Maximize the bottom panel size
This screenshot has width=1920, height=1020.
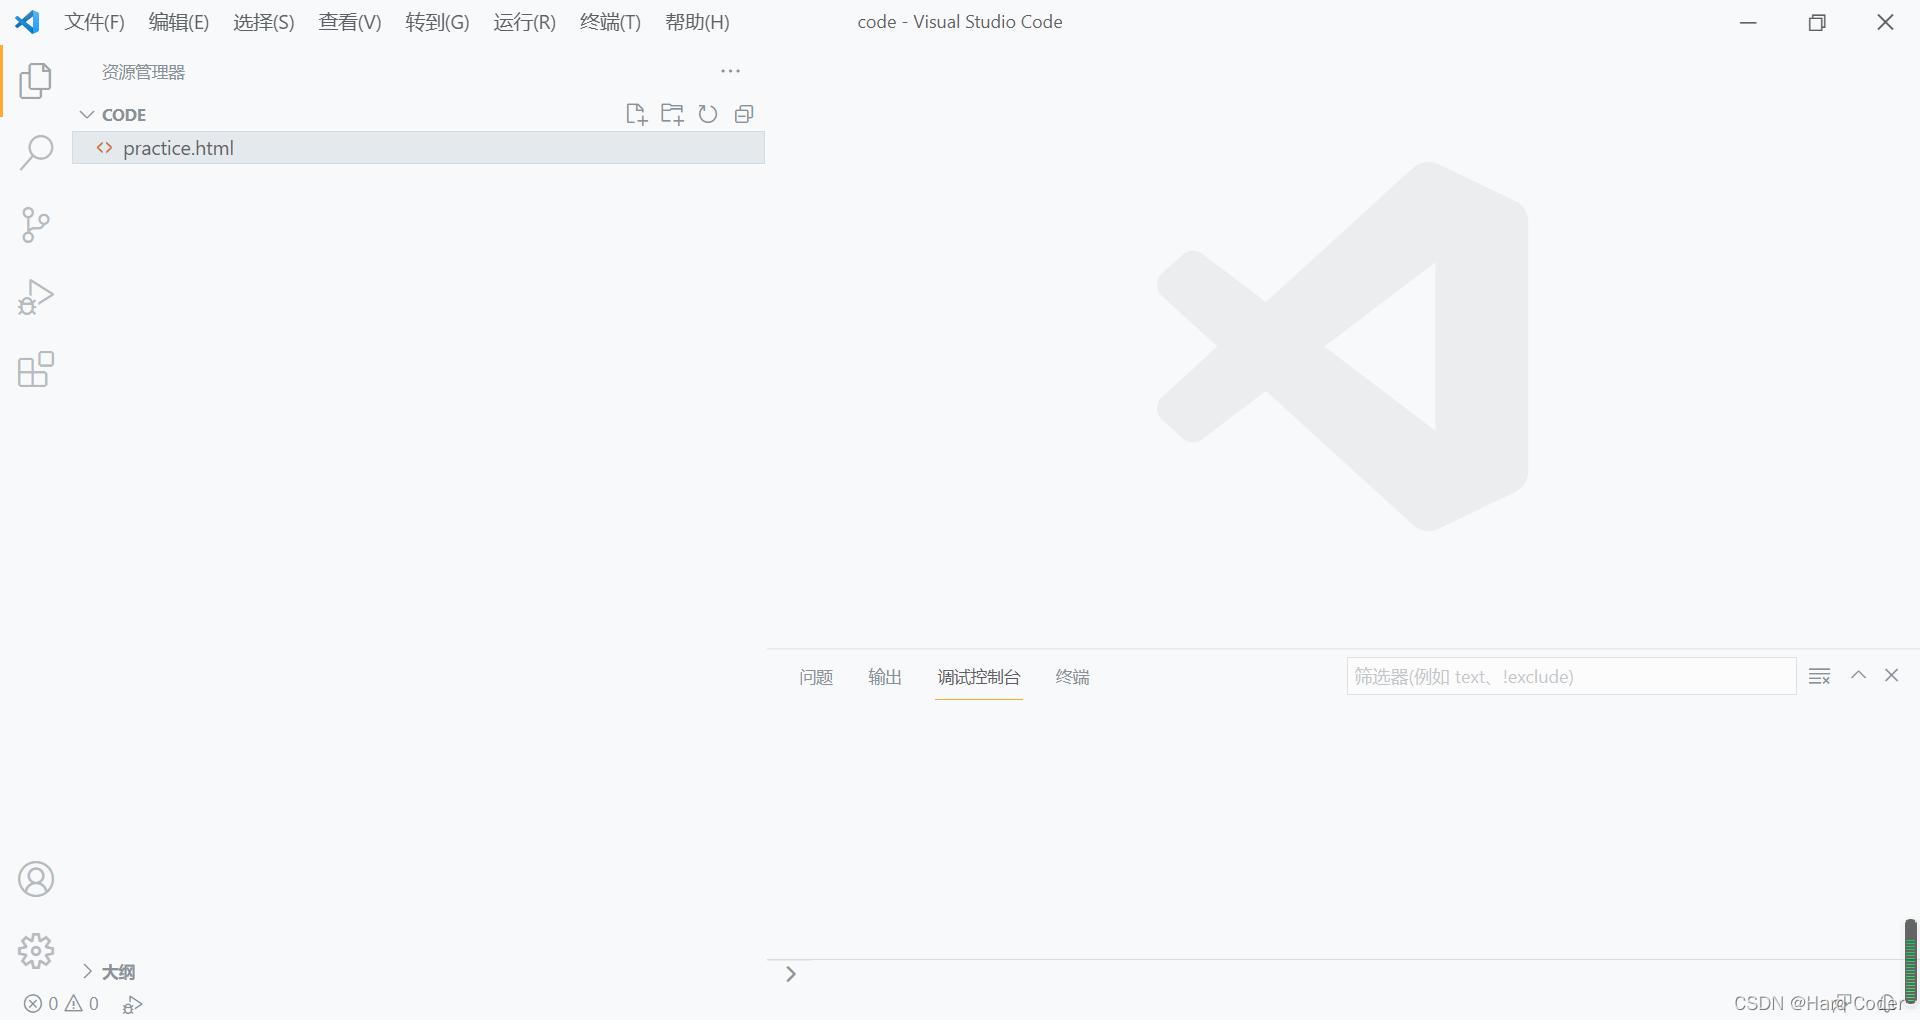1858,675
